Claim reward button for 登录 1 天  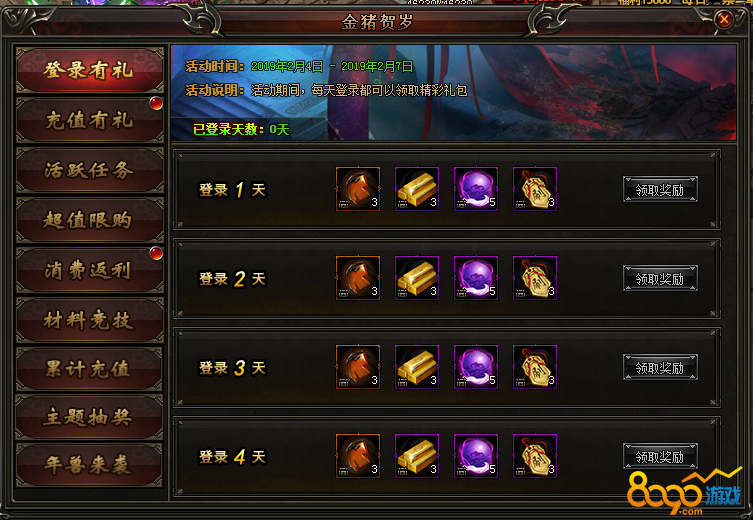pyautogui.click(x=660, y=189)
